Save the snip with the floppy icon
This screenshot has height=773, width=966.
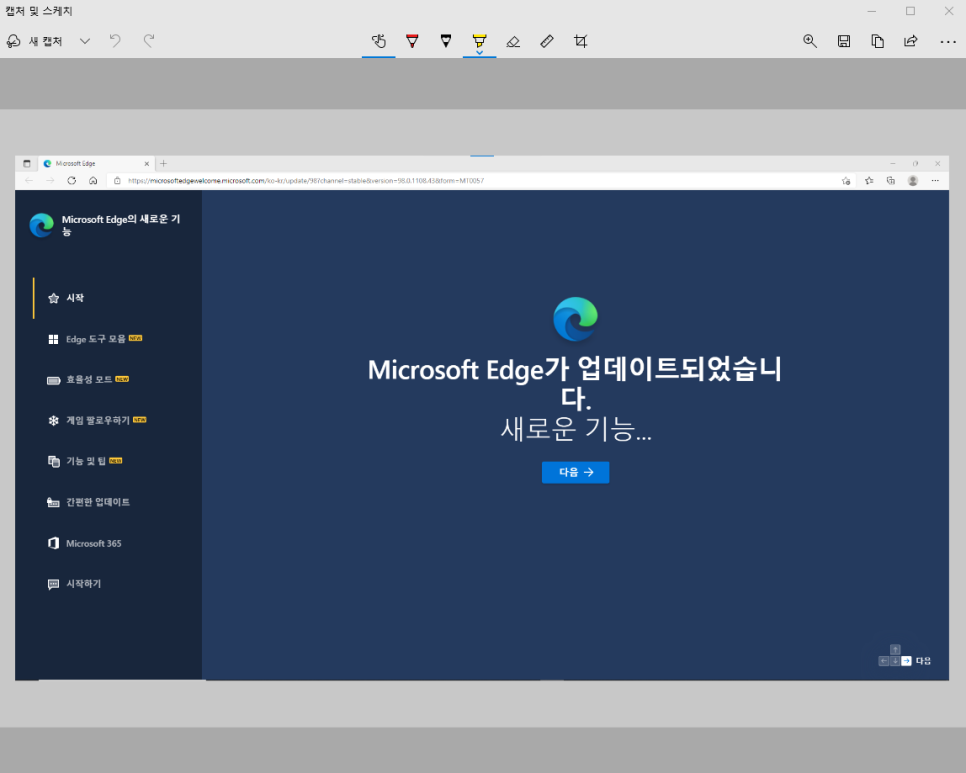[843, 41]
